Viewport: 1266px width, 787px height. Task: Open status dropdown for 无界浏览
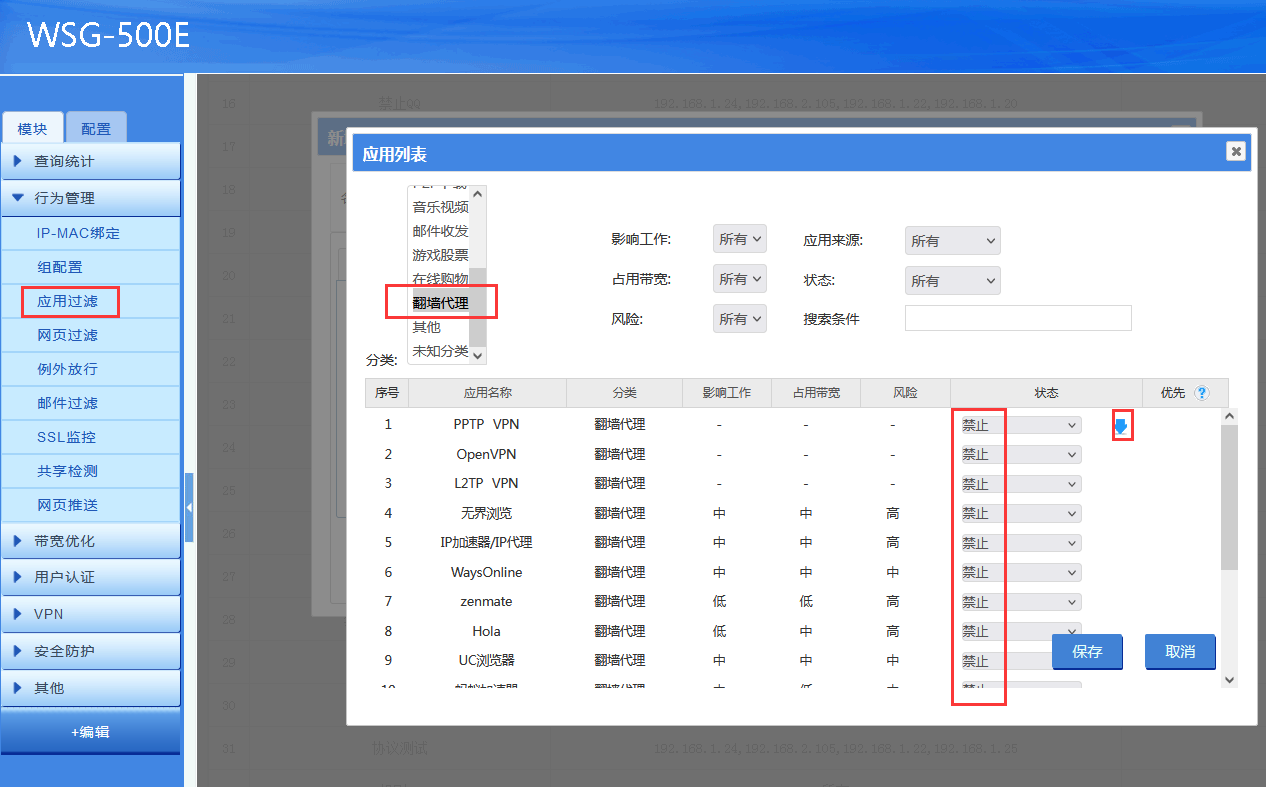click(1018, 514)
